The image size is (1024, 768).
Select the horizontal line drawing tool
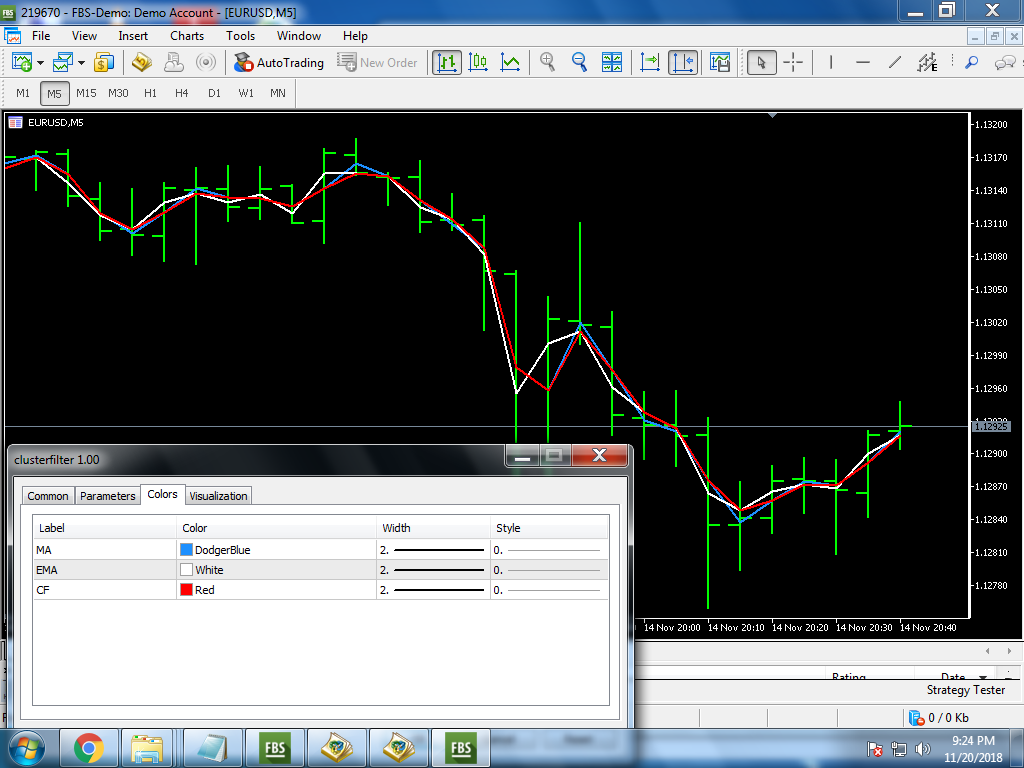[863, 63]
